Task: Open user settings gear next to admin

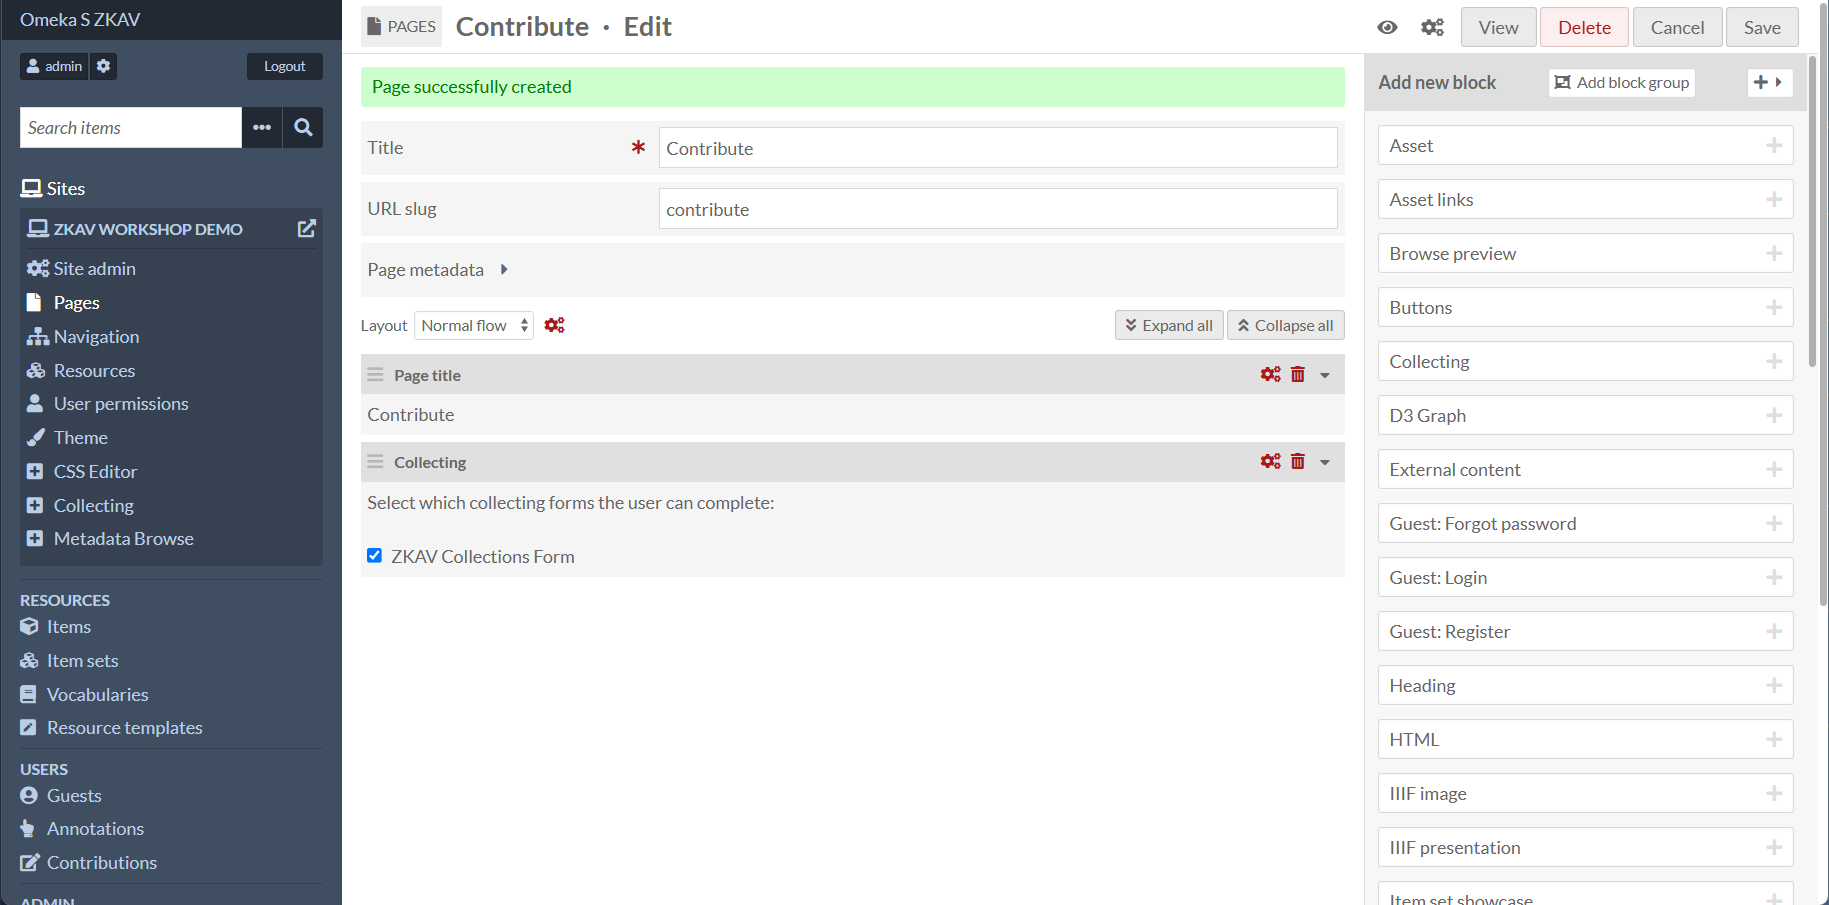Action: pos(104,66)
